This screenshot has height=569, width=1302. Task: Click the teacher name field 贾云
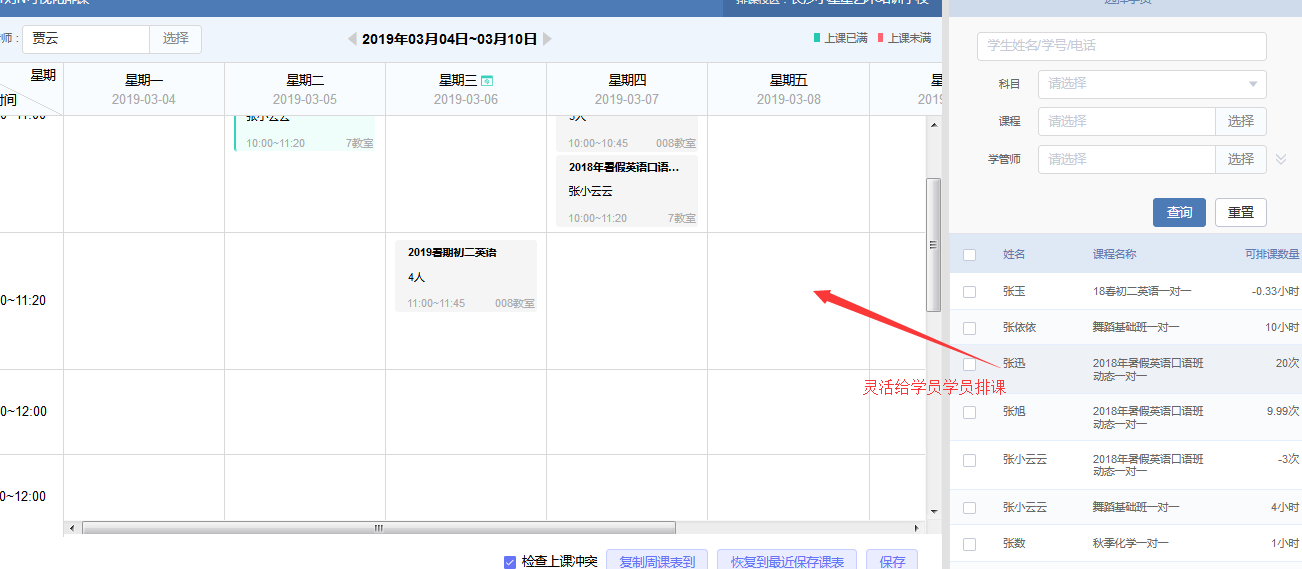tap(86, 39)
